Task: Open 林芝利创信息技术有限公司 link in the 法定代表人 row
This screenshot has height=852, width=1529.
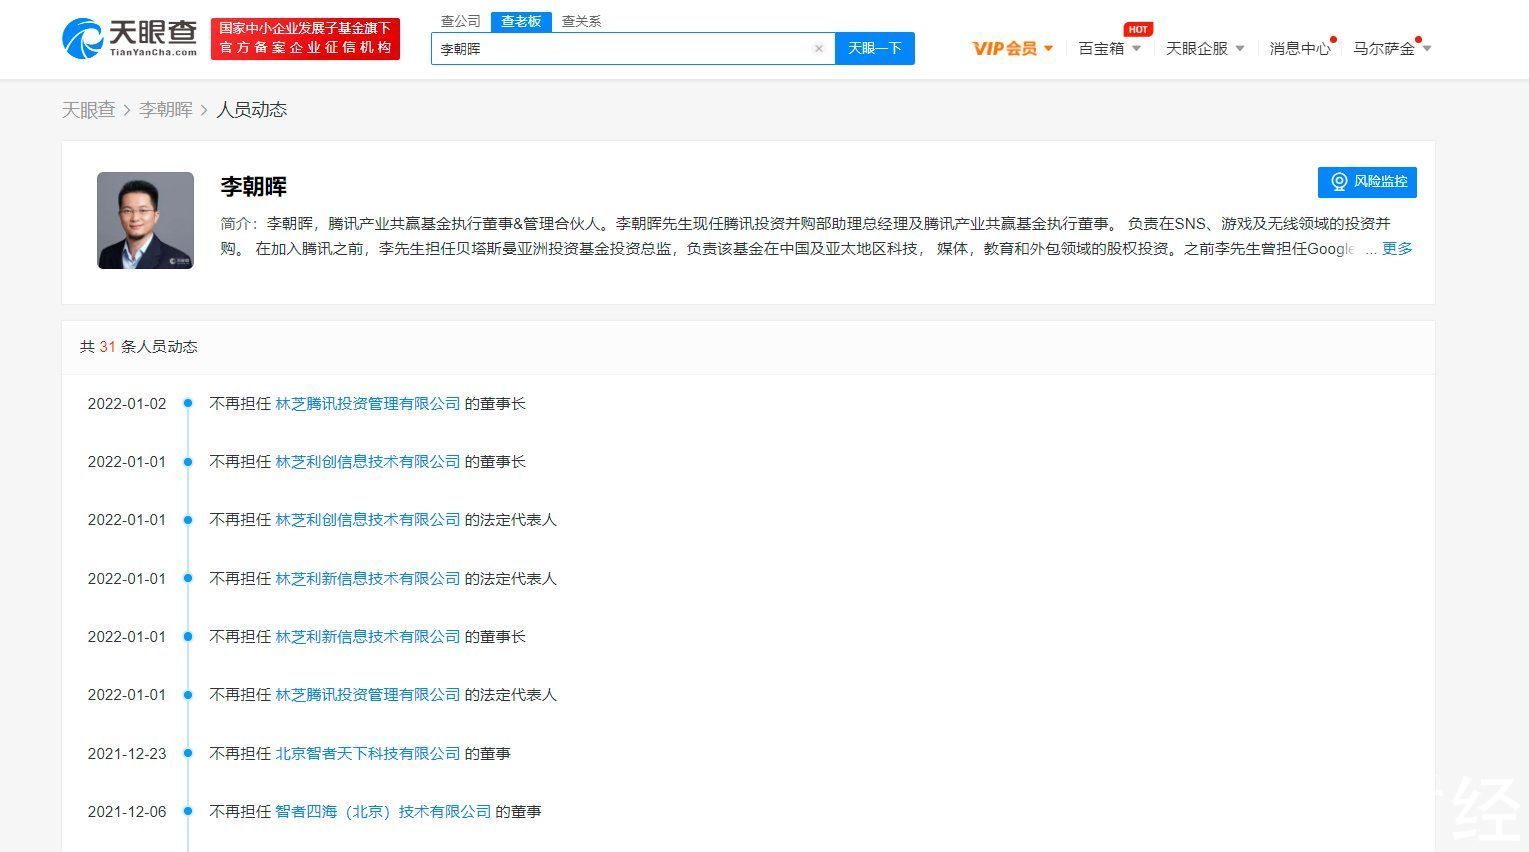Action: [368, 520]
